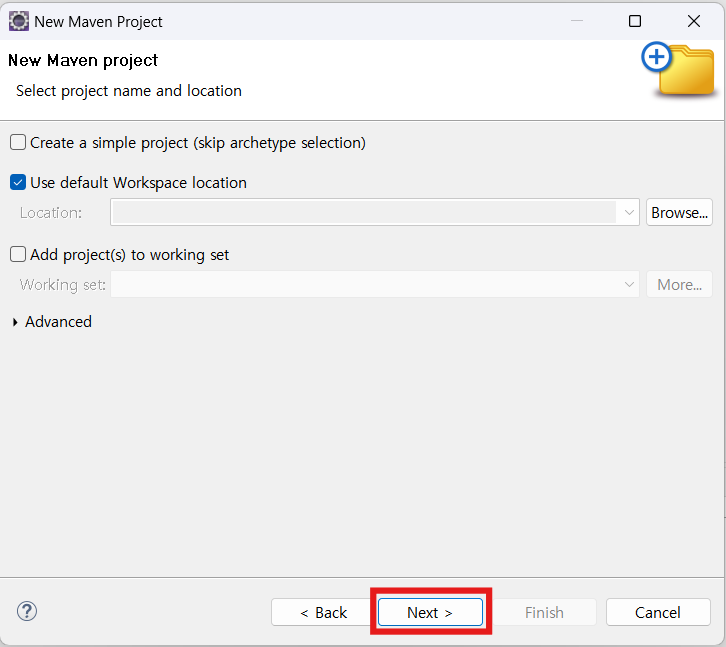Cancel the New Maven Project wizard
Image resolution: width=726 pixels, height=647 pixels.
658,612
